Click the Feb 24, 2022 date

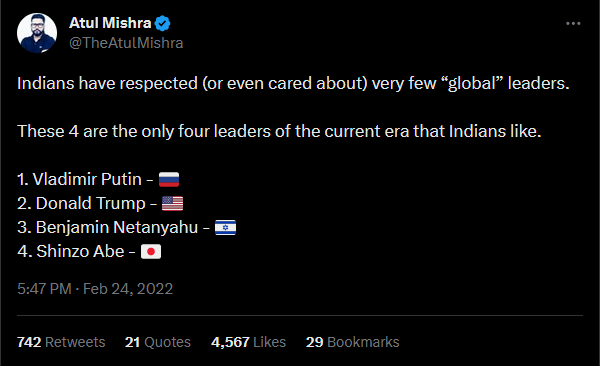(128, 289)
